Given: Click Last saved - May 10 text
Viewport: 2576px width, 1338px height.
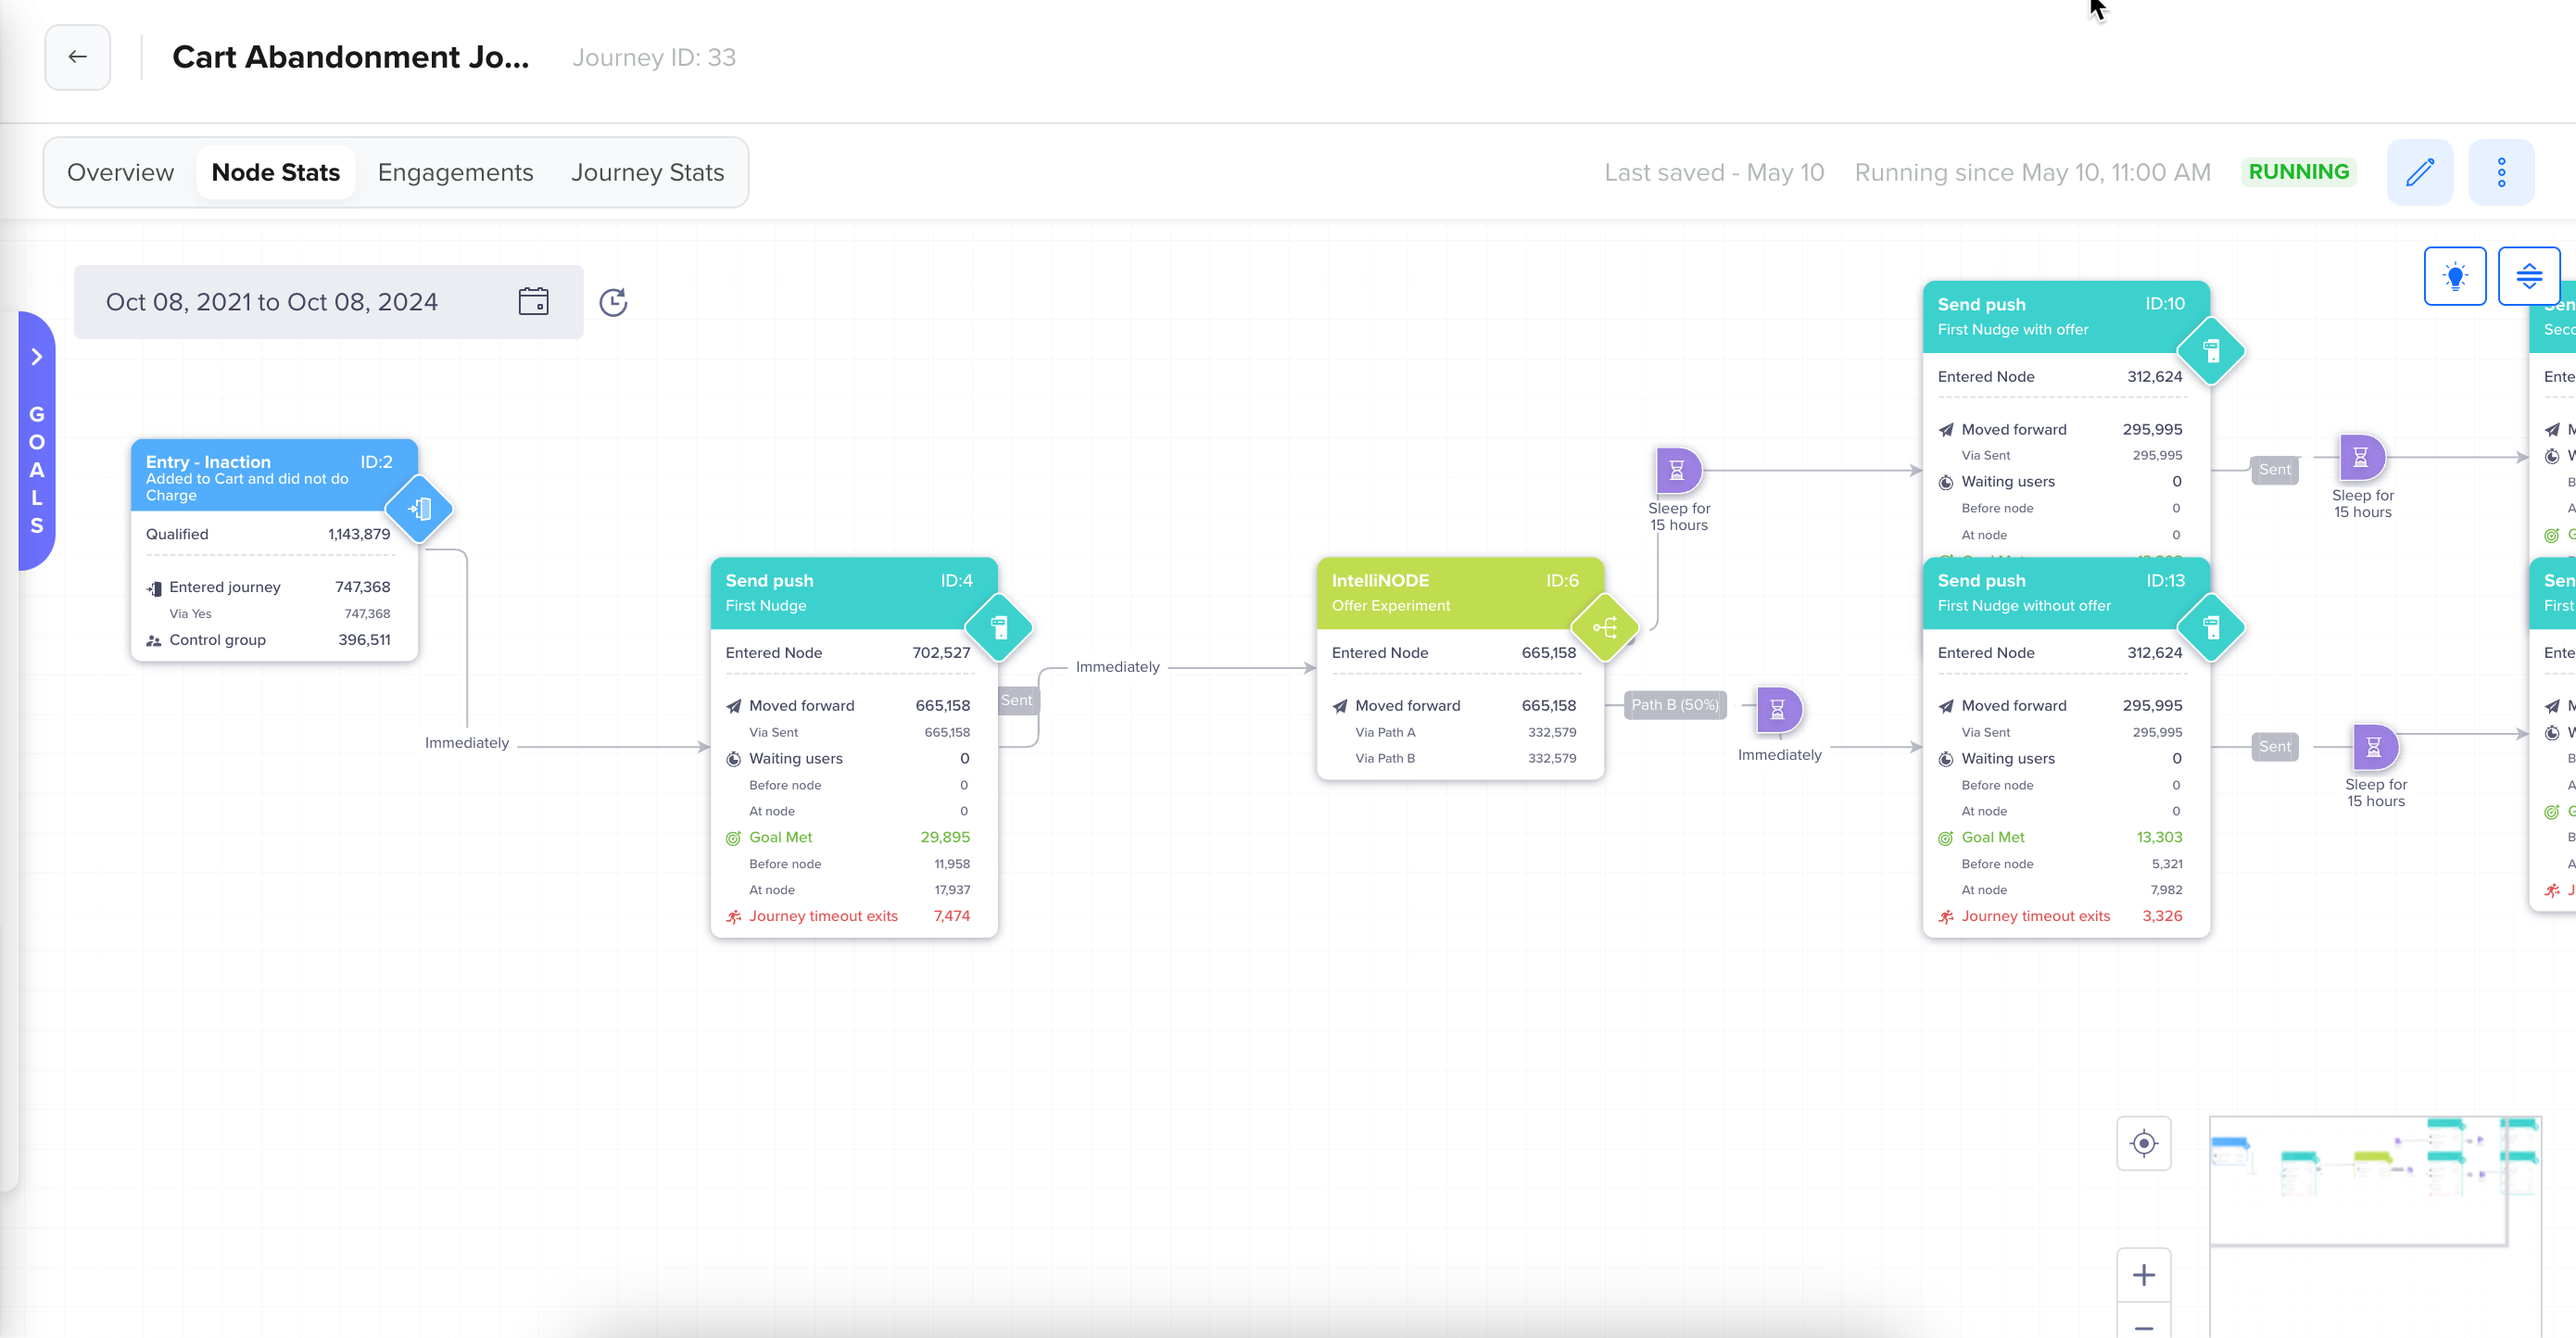Looking at the screenshot, I should tap(1714, 172).
